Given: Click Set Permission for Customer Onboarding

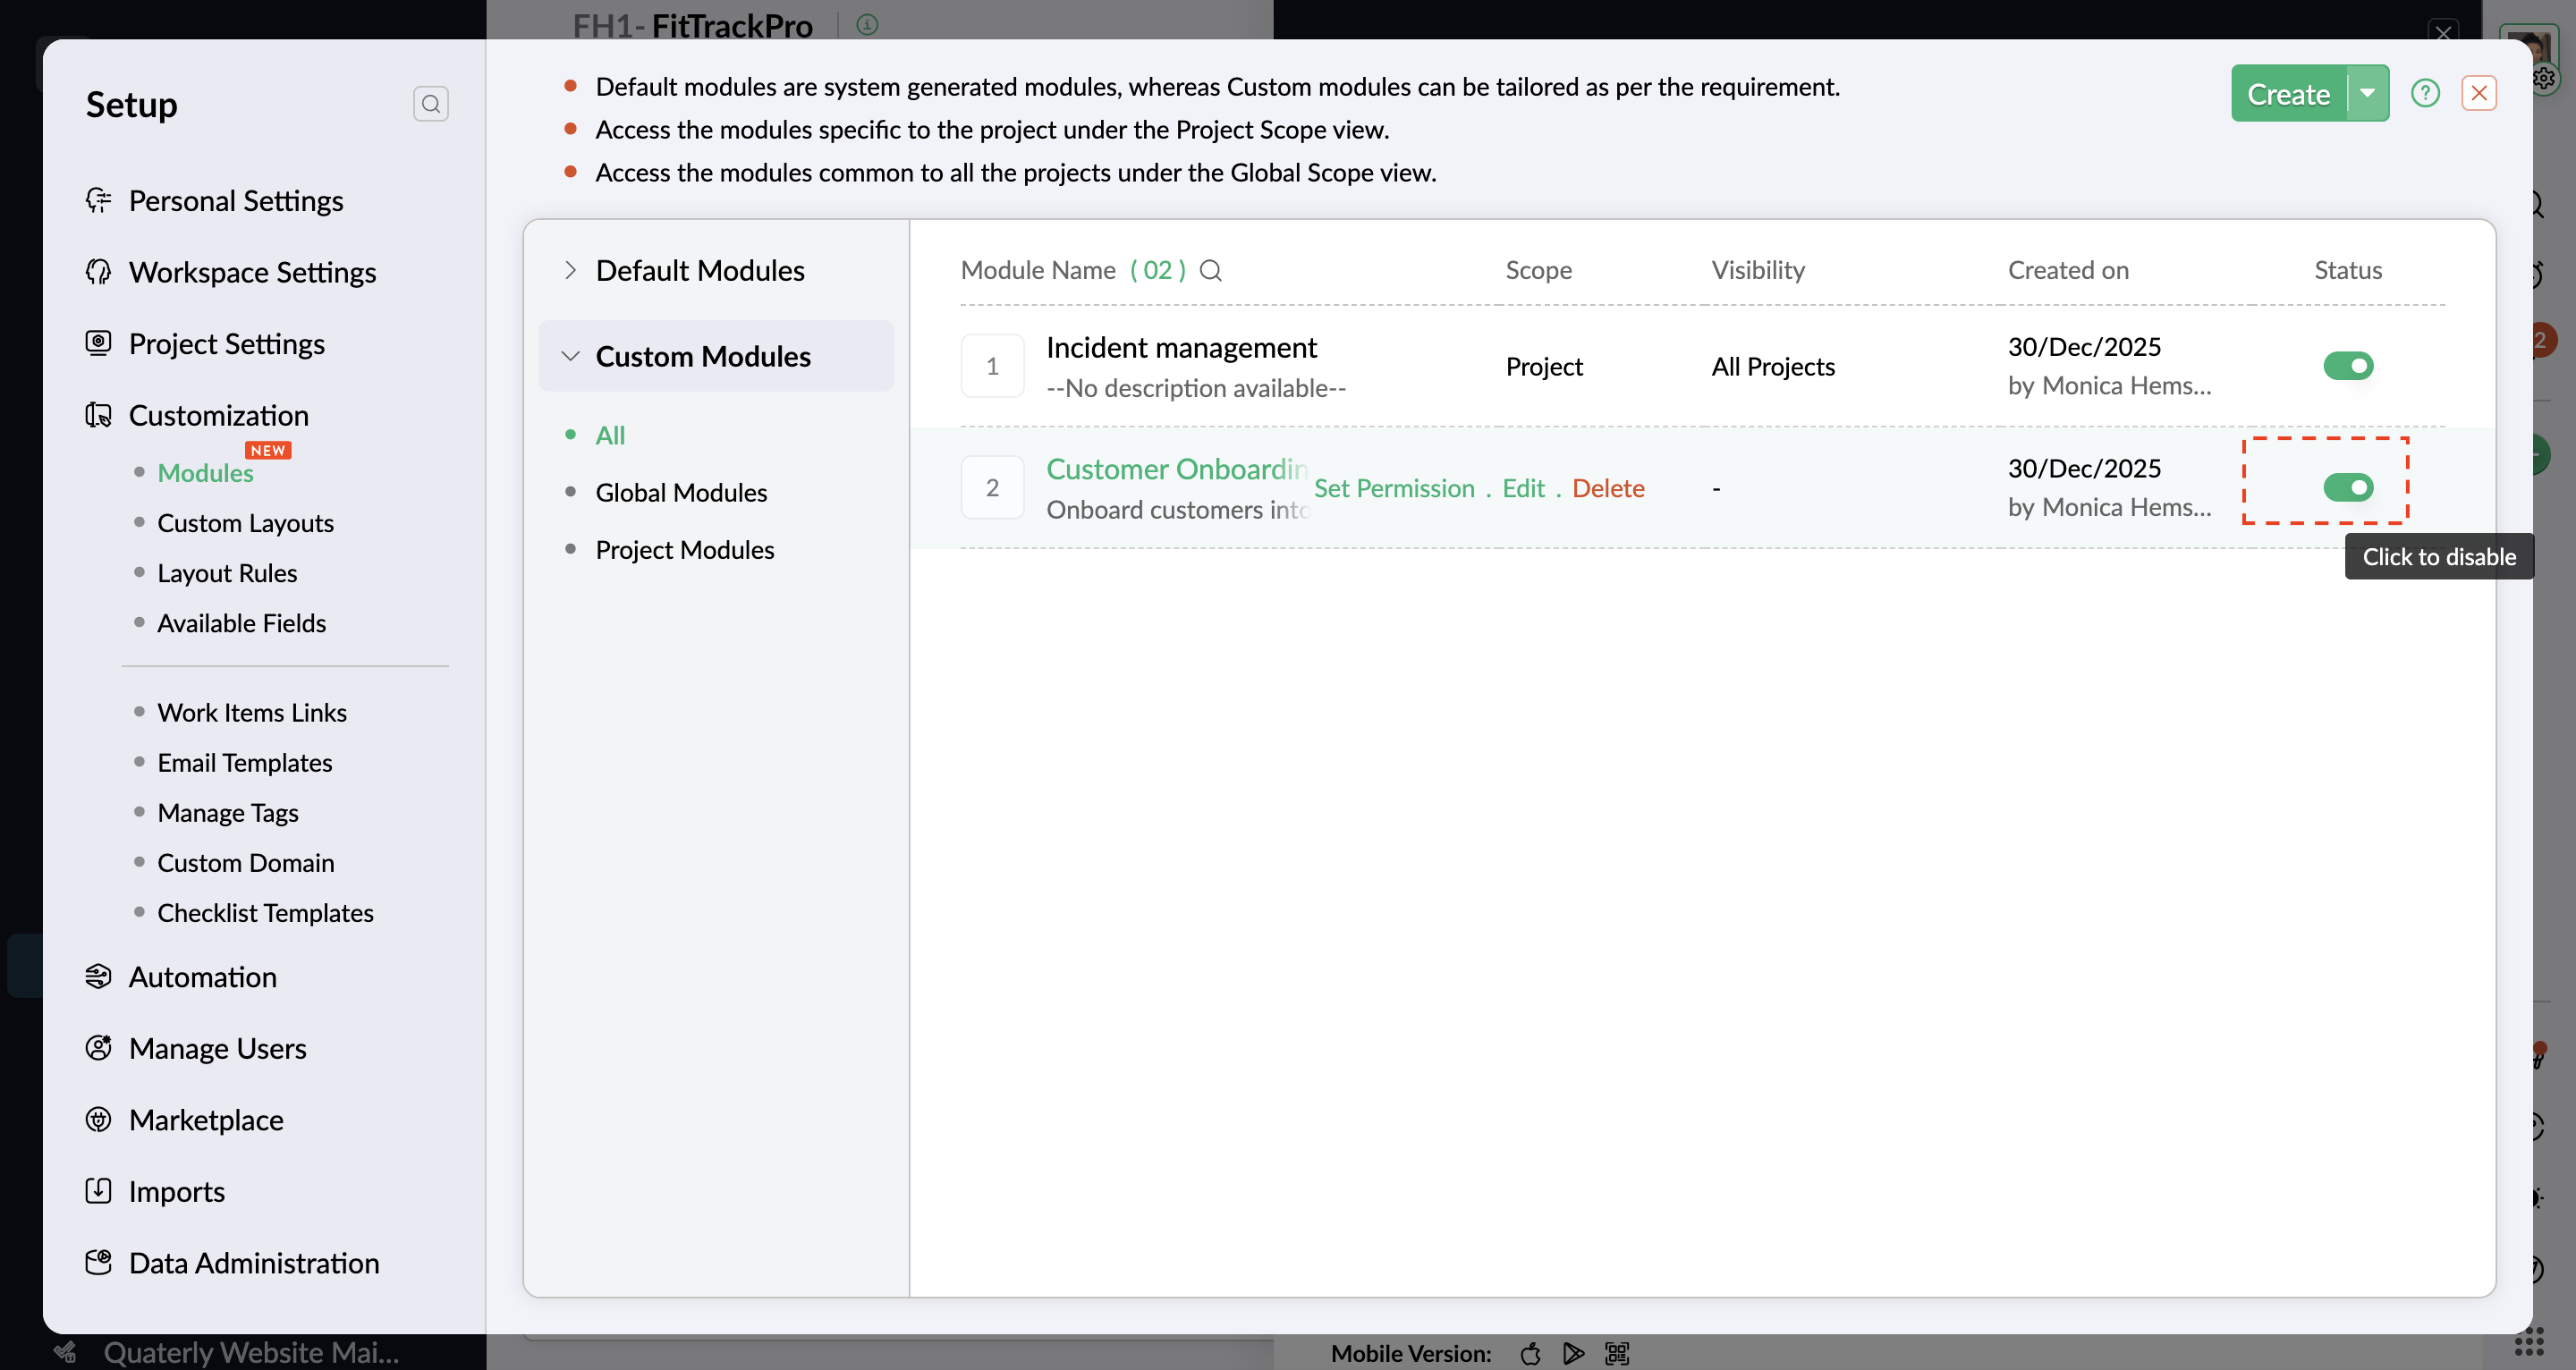Looking at the screenshot, I should (1394, 488).
